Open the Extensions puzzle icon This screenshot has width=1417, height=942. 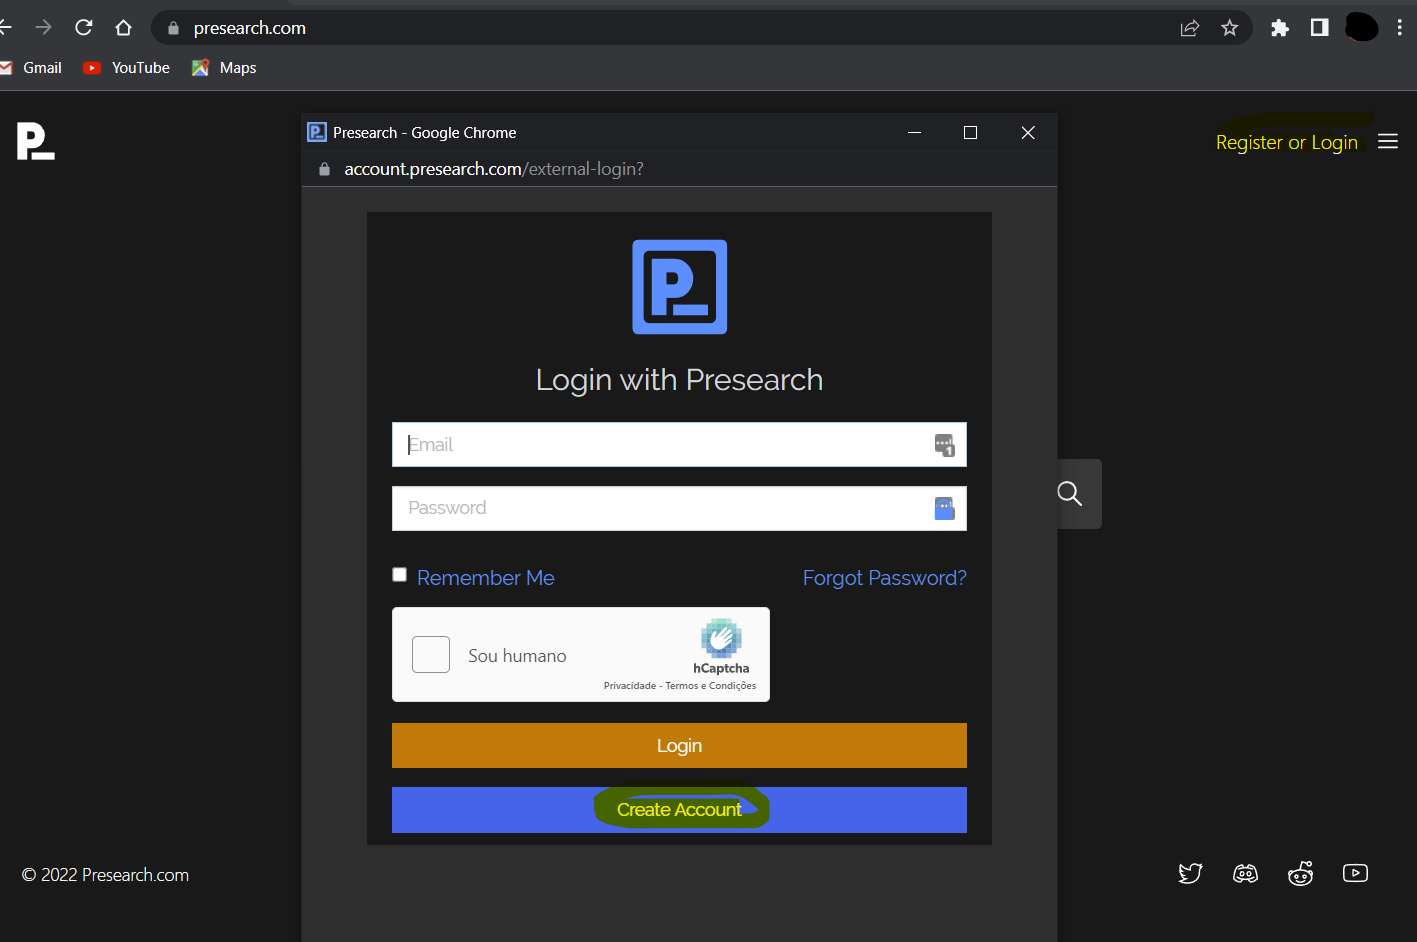click(1280, 28)
